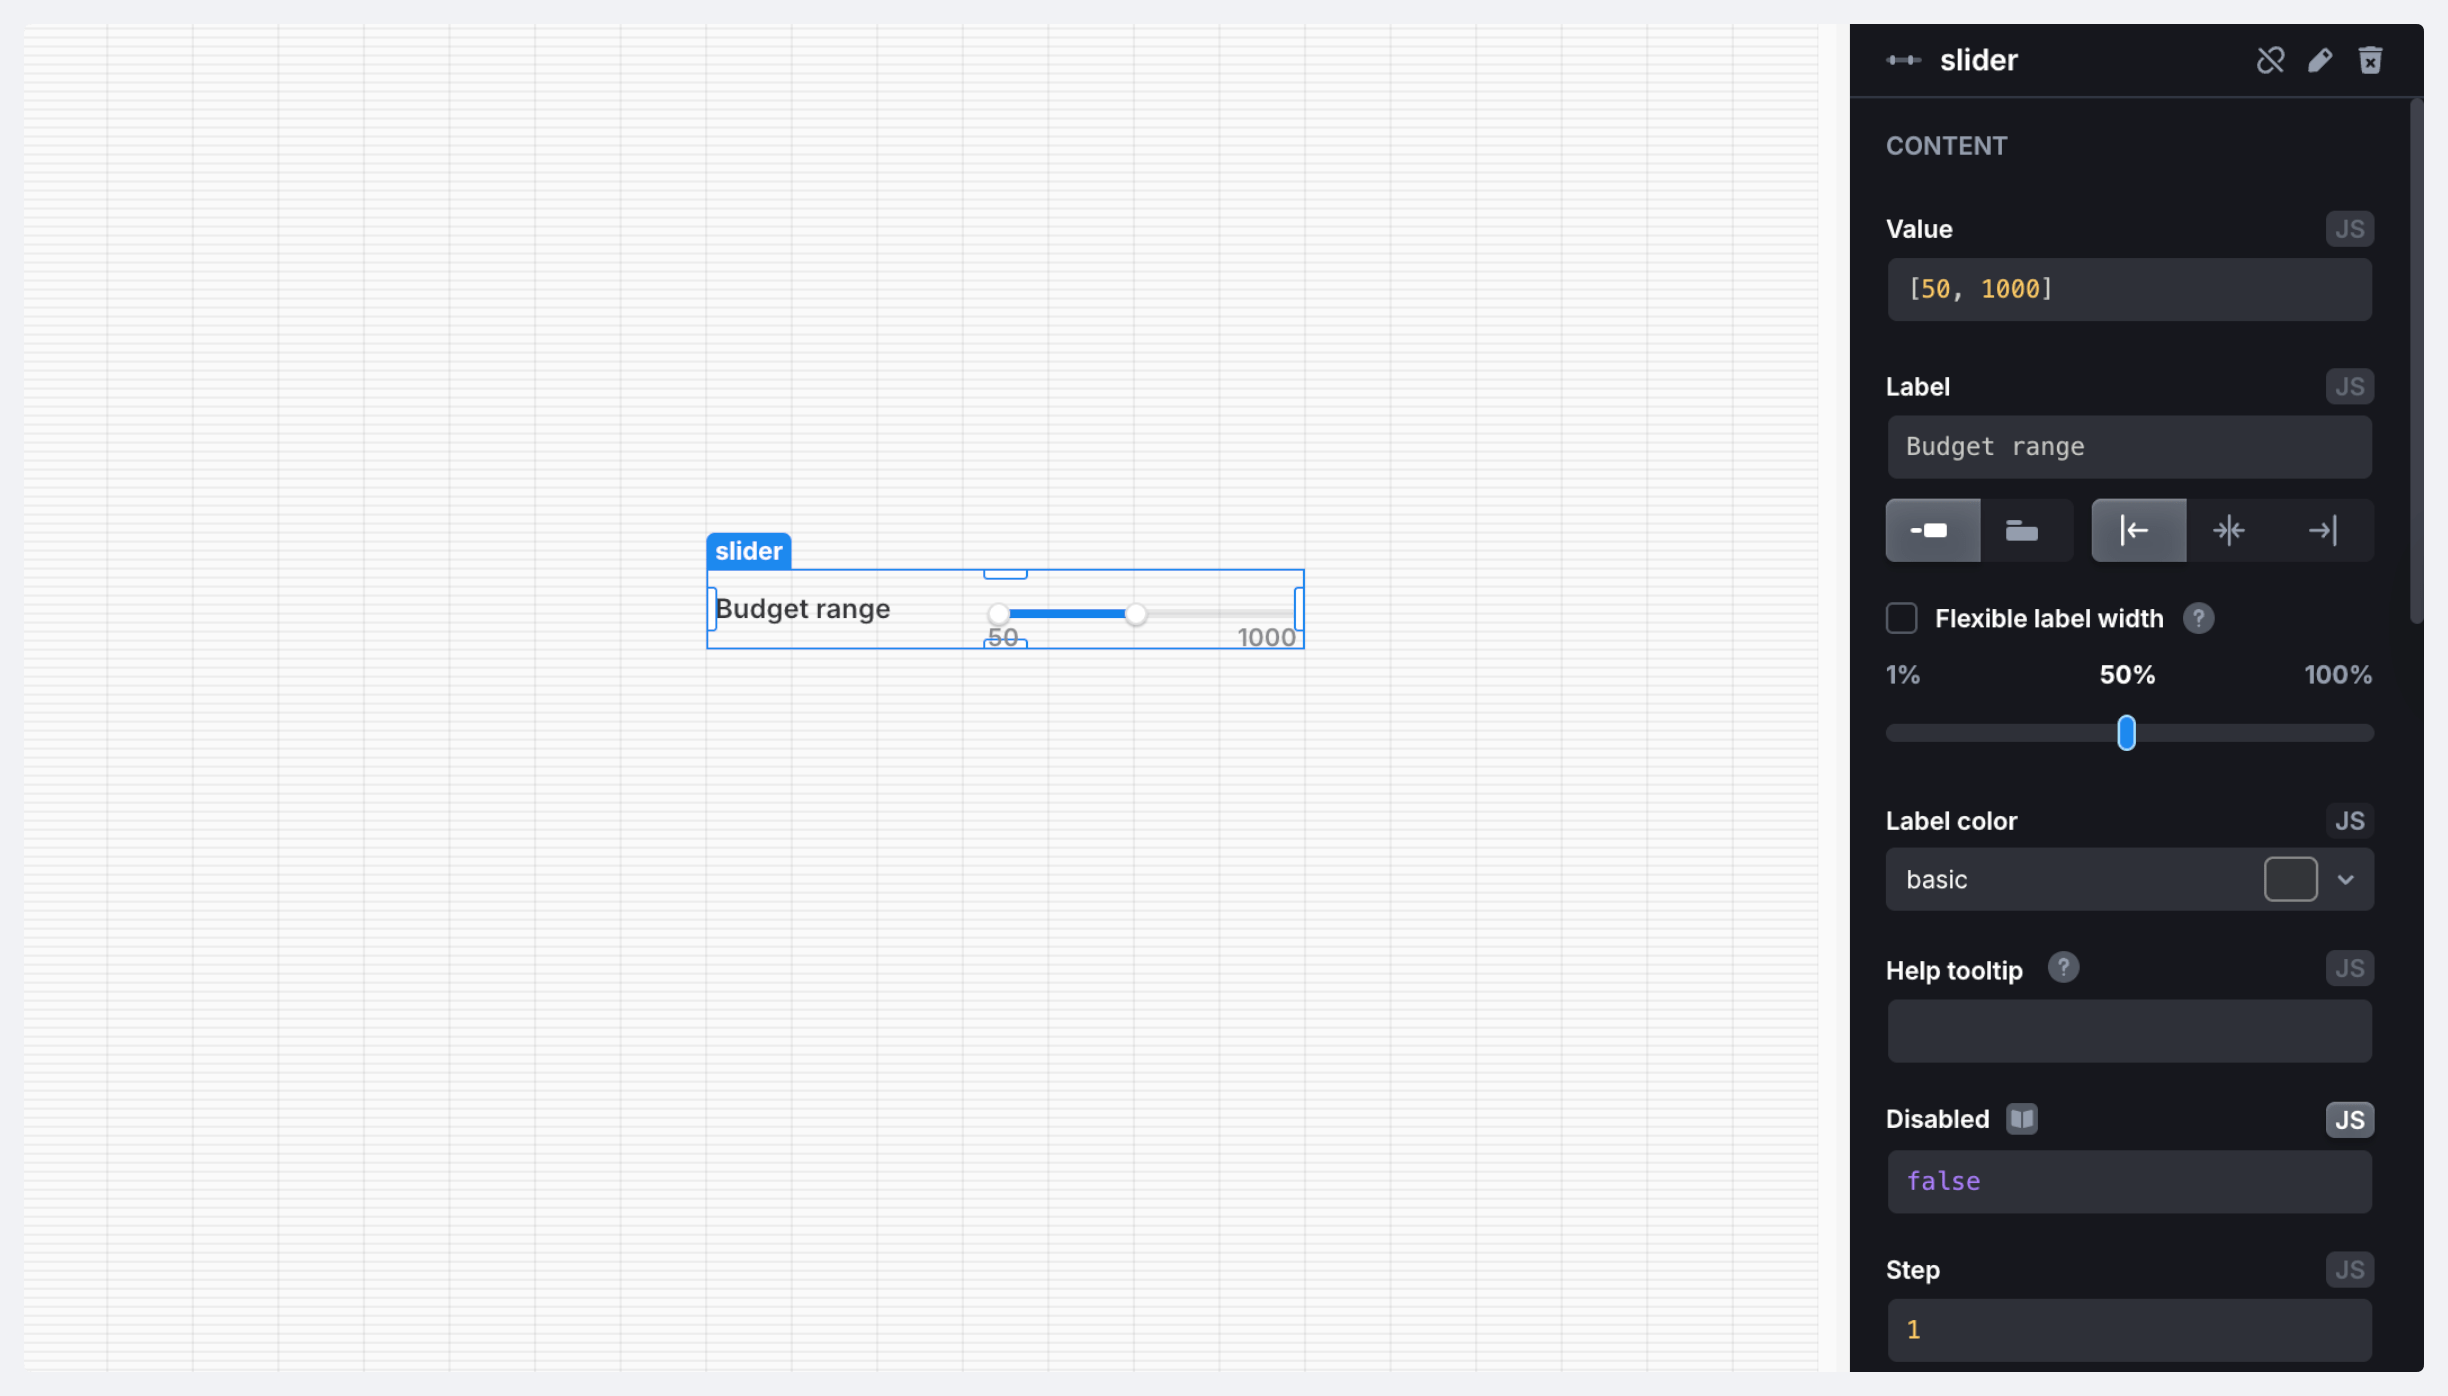Toggle JS mode for Value
This screenshot has width=2448, height=1396.
[2349, 229]
